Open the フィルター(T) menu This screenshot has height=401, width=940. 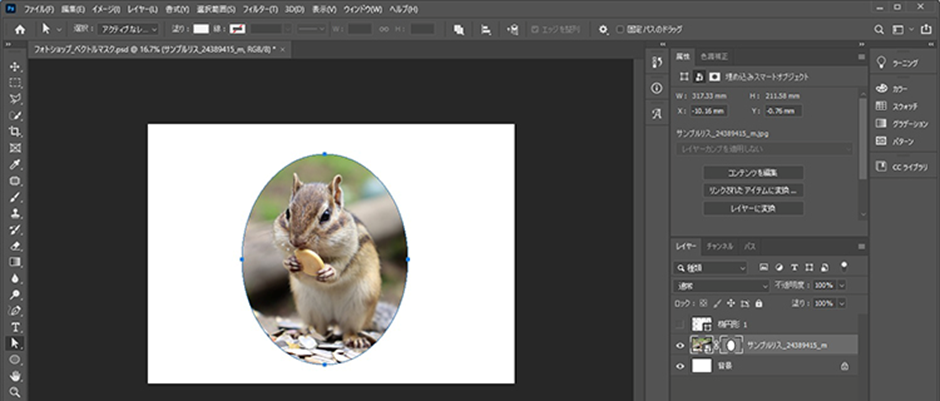coord(261,10)
